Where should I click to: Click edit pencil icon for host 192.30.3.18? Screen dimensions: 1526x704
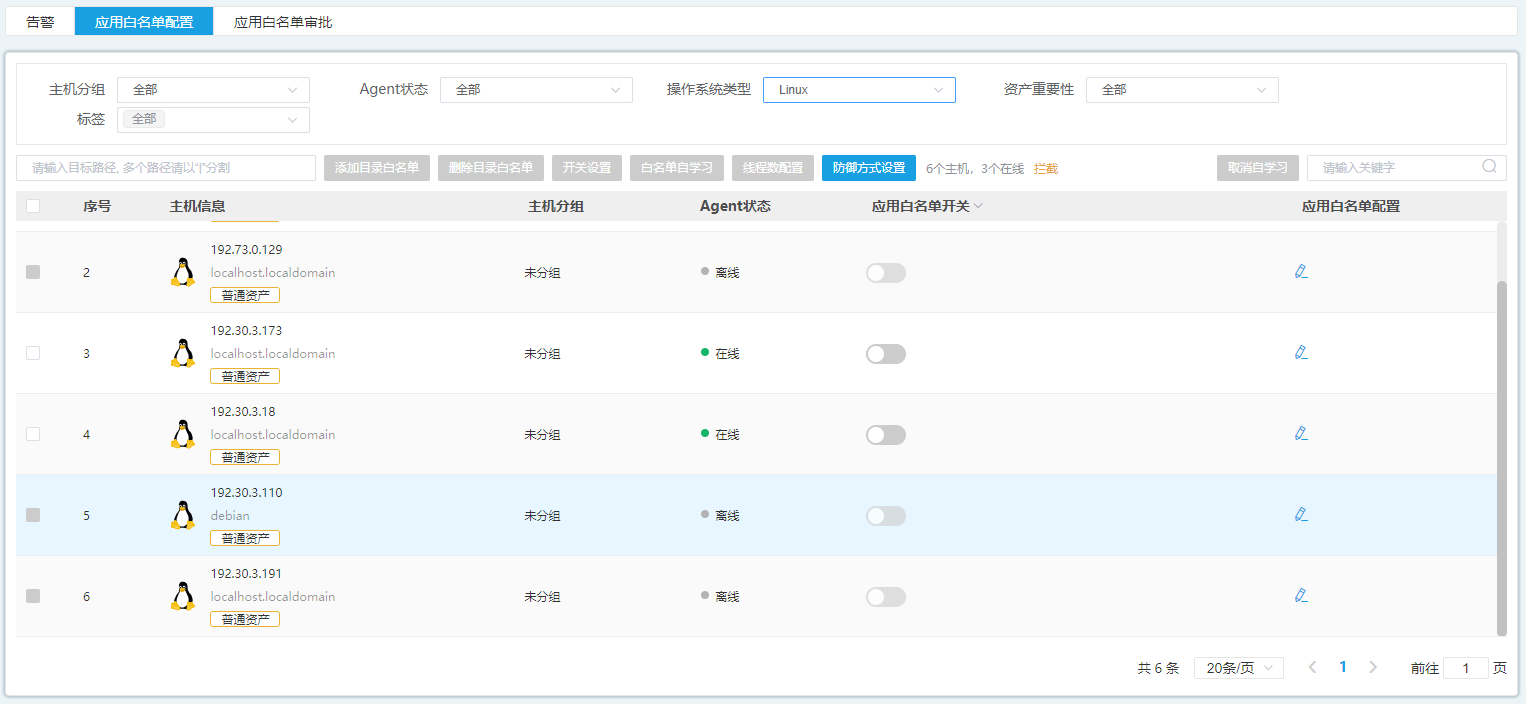tap(1300, 433)
